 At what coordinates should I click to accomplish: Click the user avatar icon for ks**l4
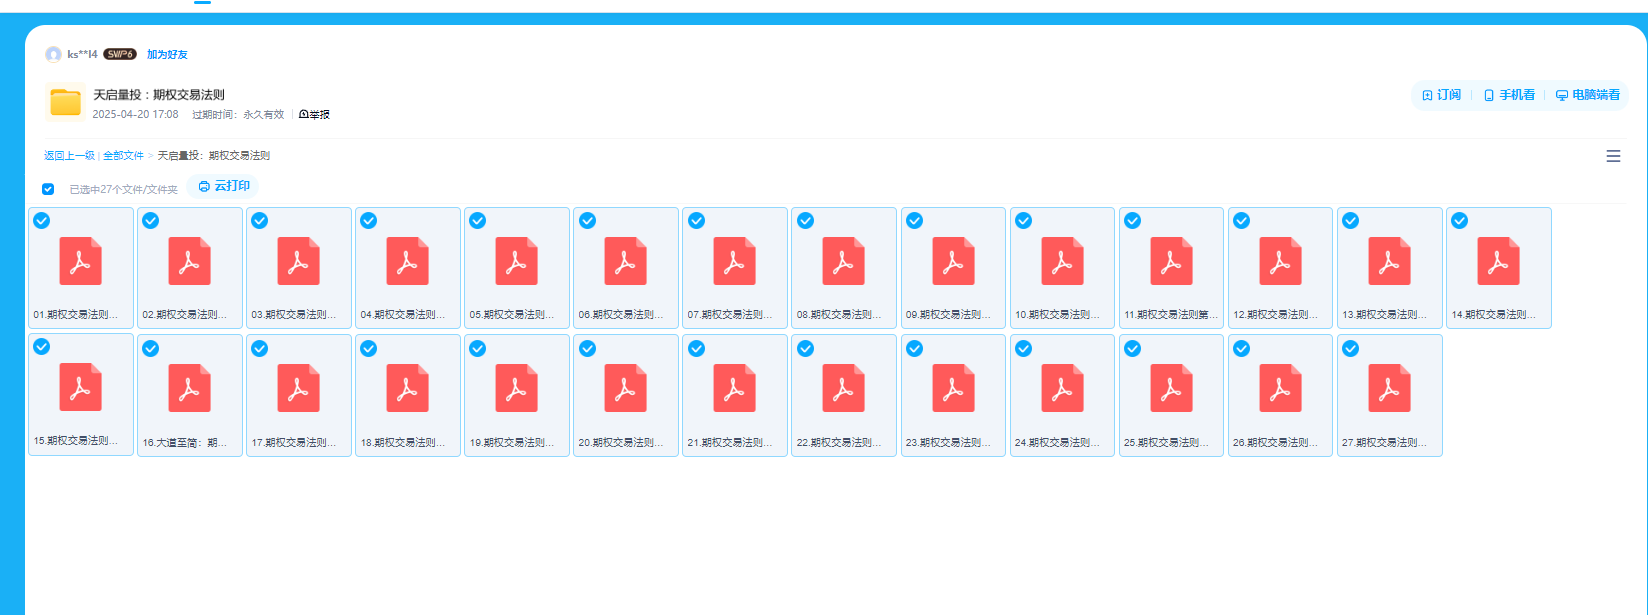click(x=53, y=54)
